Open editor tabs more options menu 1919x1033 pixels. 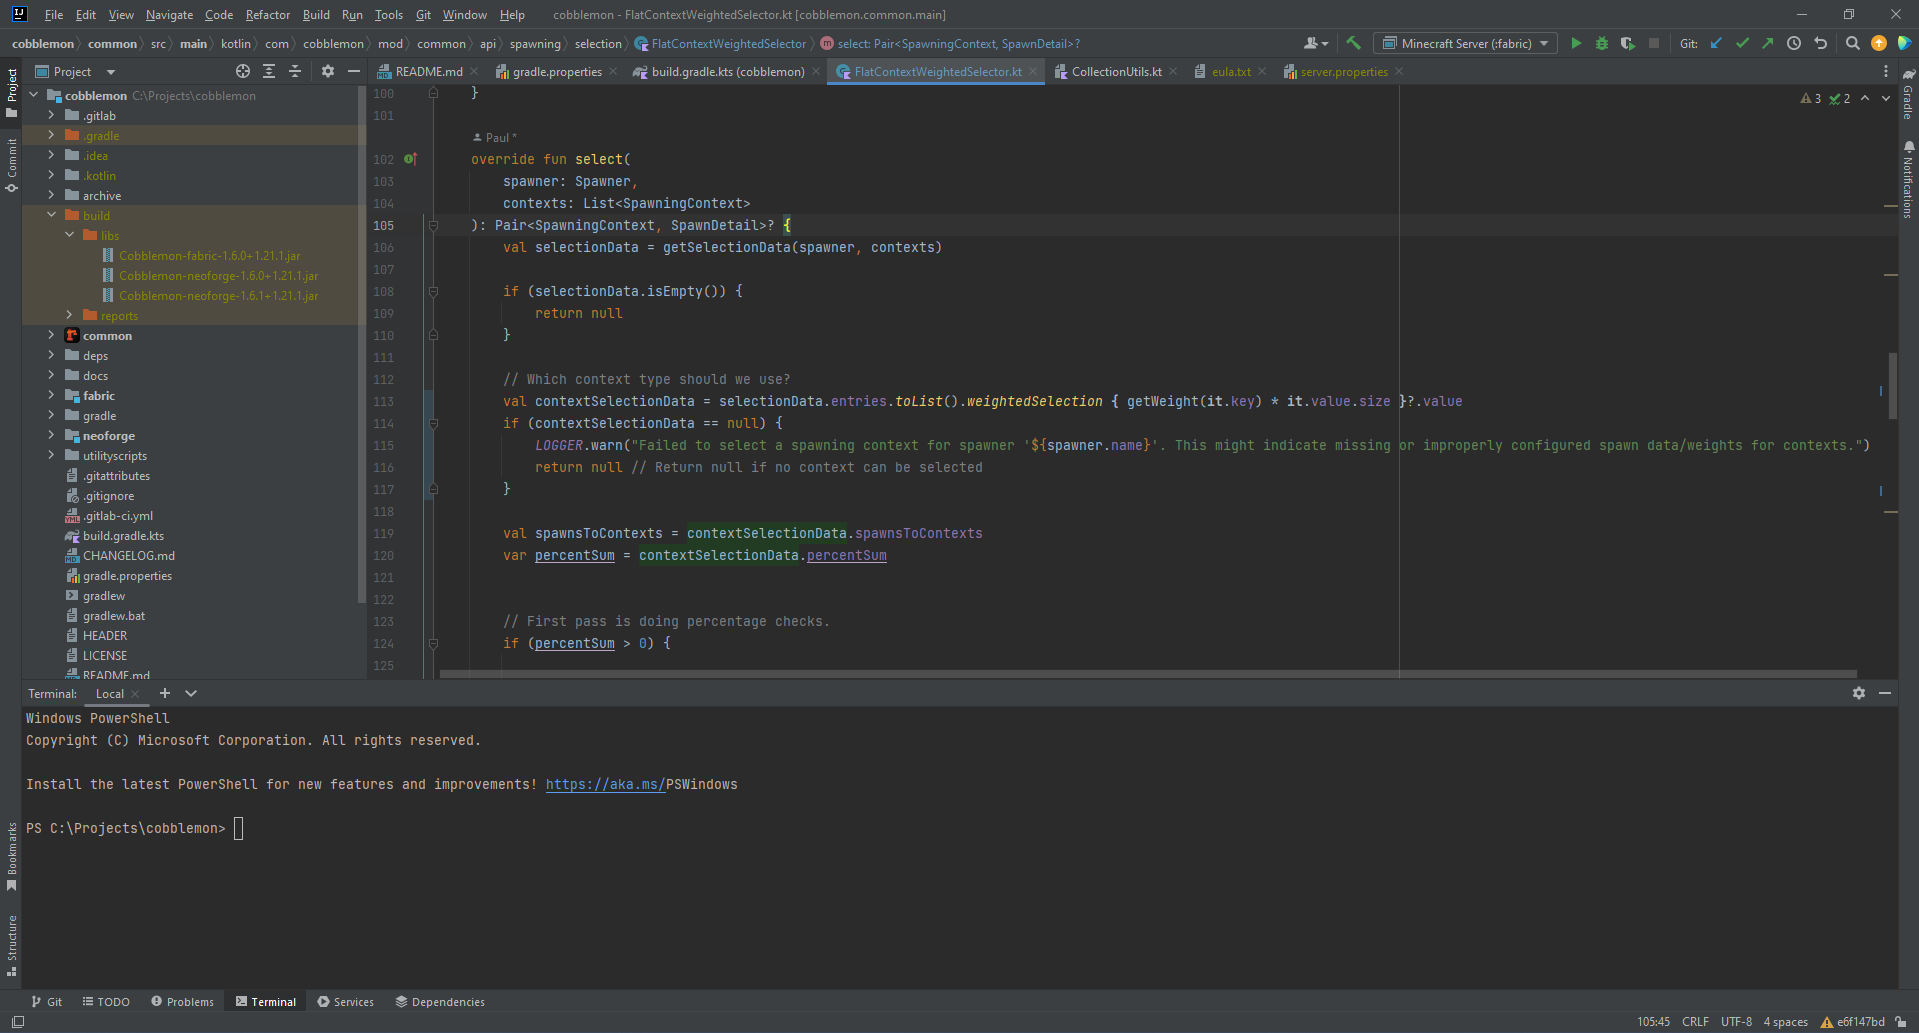1885,71
